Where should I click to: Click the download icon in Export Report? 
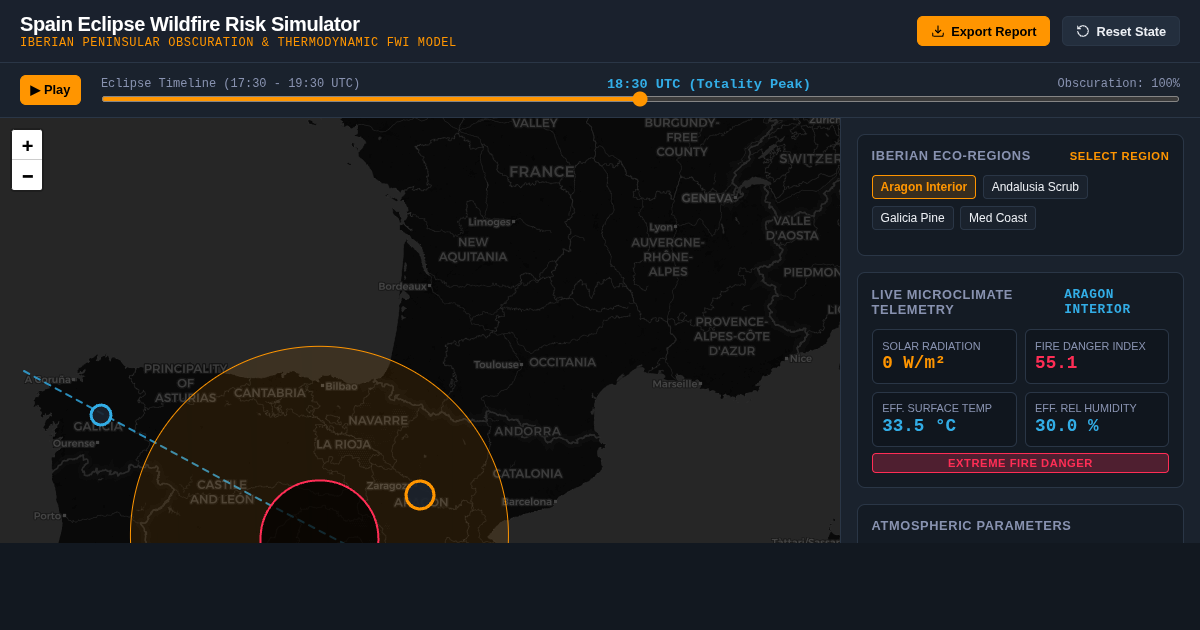click(x=938, y=31)
